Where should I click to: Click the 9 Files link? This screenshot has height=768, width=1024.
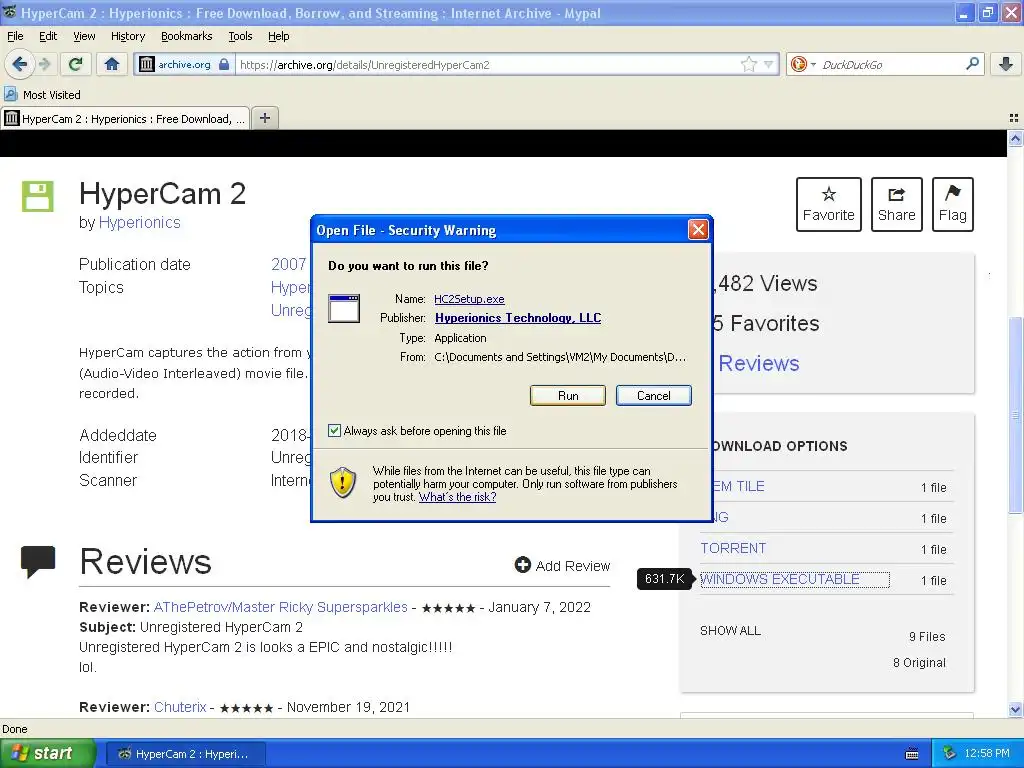(x=927, y=636)
